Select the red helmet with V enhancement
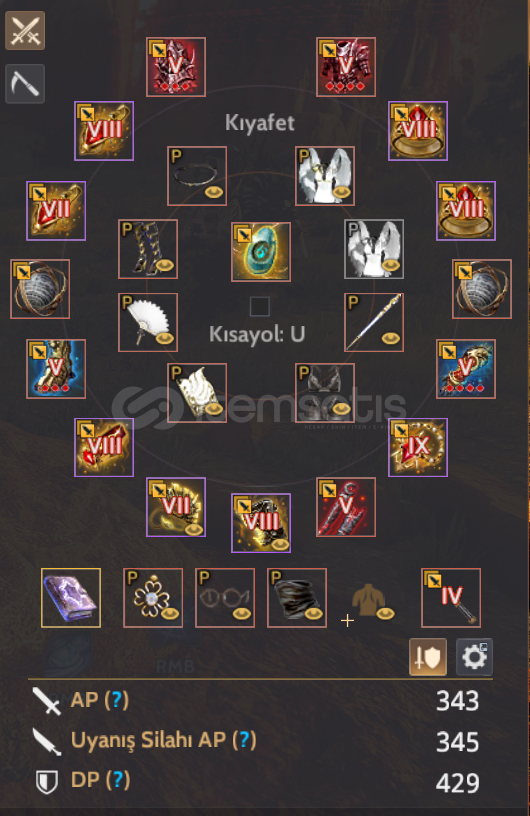 point(176,67)
